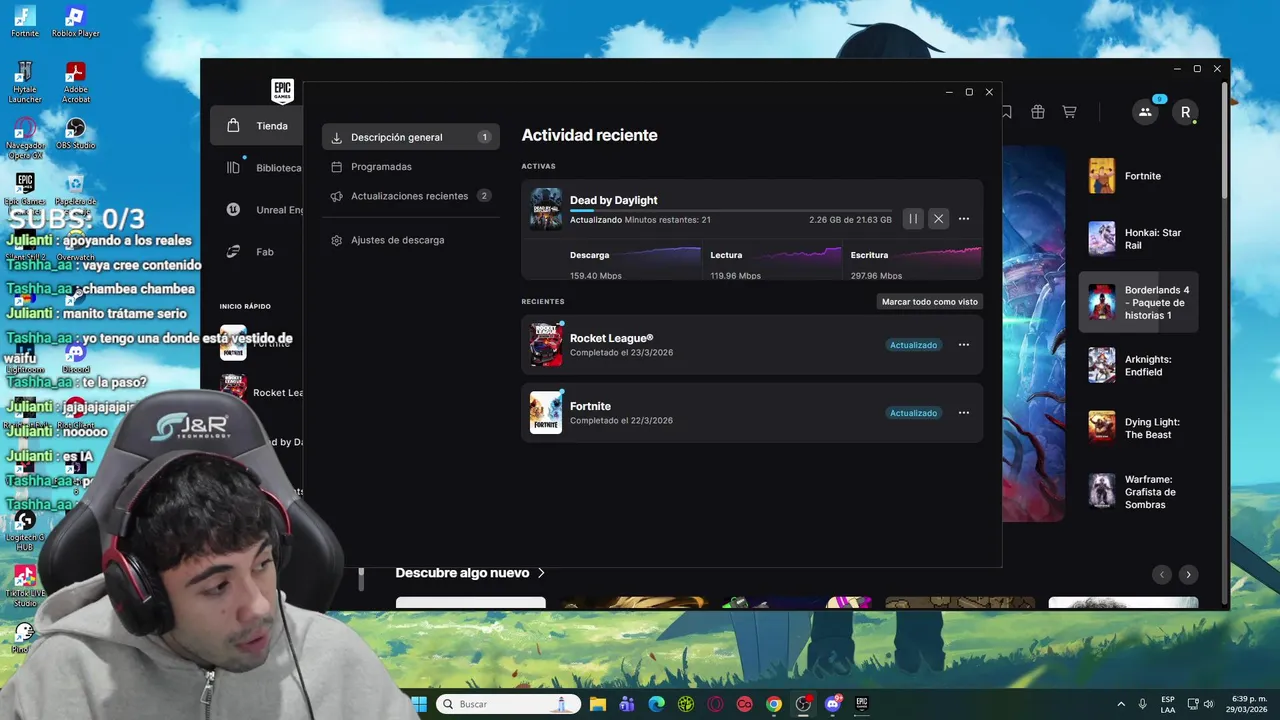Cancel the Dead by Daylight update

click(938, 218)
